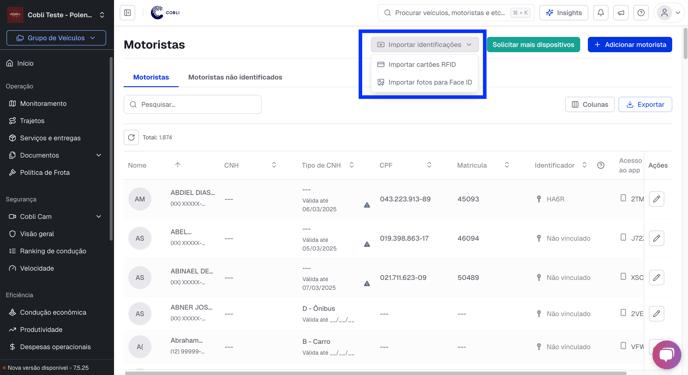Click the vertical page scrollbar
This screenshot has height=375, width=688.
coord(685,43)
